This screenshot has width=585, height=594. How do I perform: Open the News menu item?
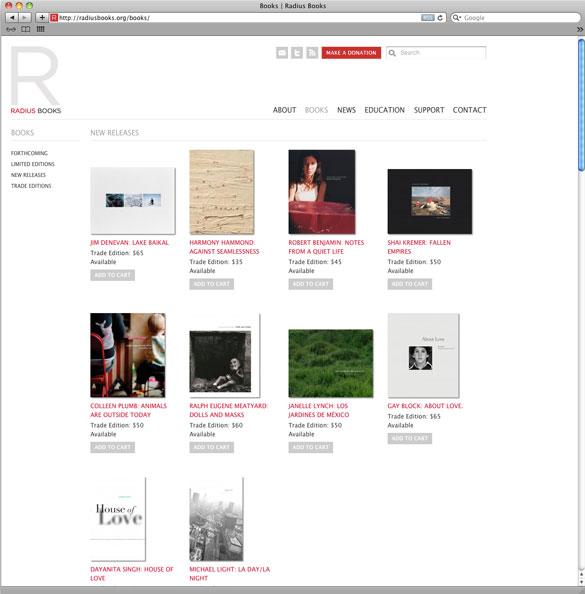(x=346, y=110)
